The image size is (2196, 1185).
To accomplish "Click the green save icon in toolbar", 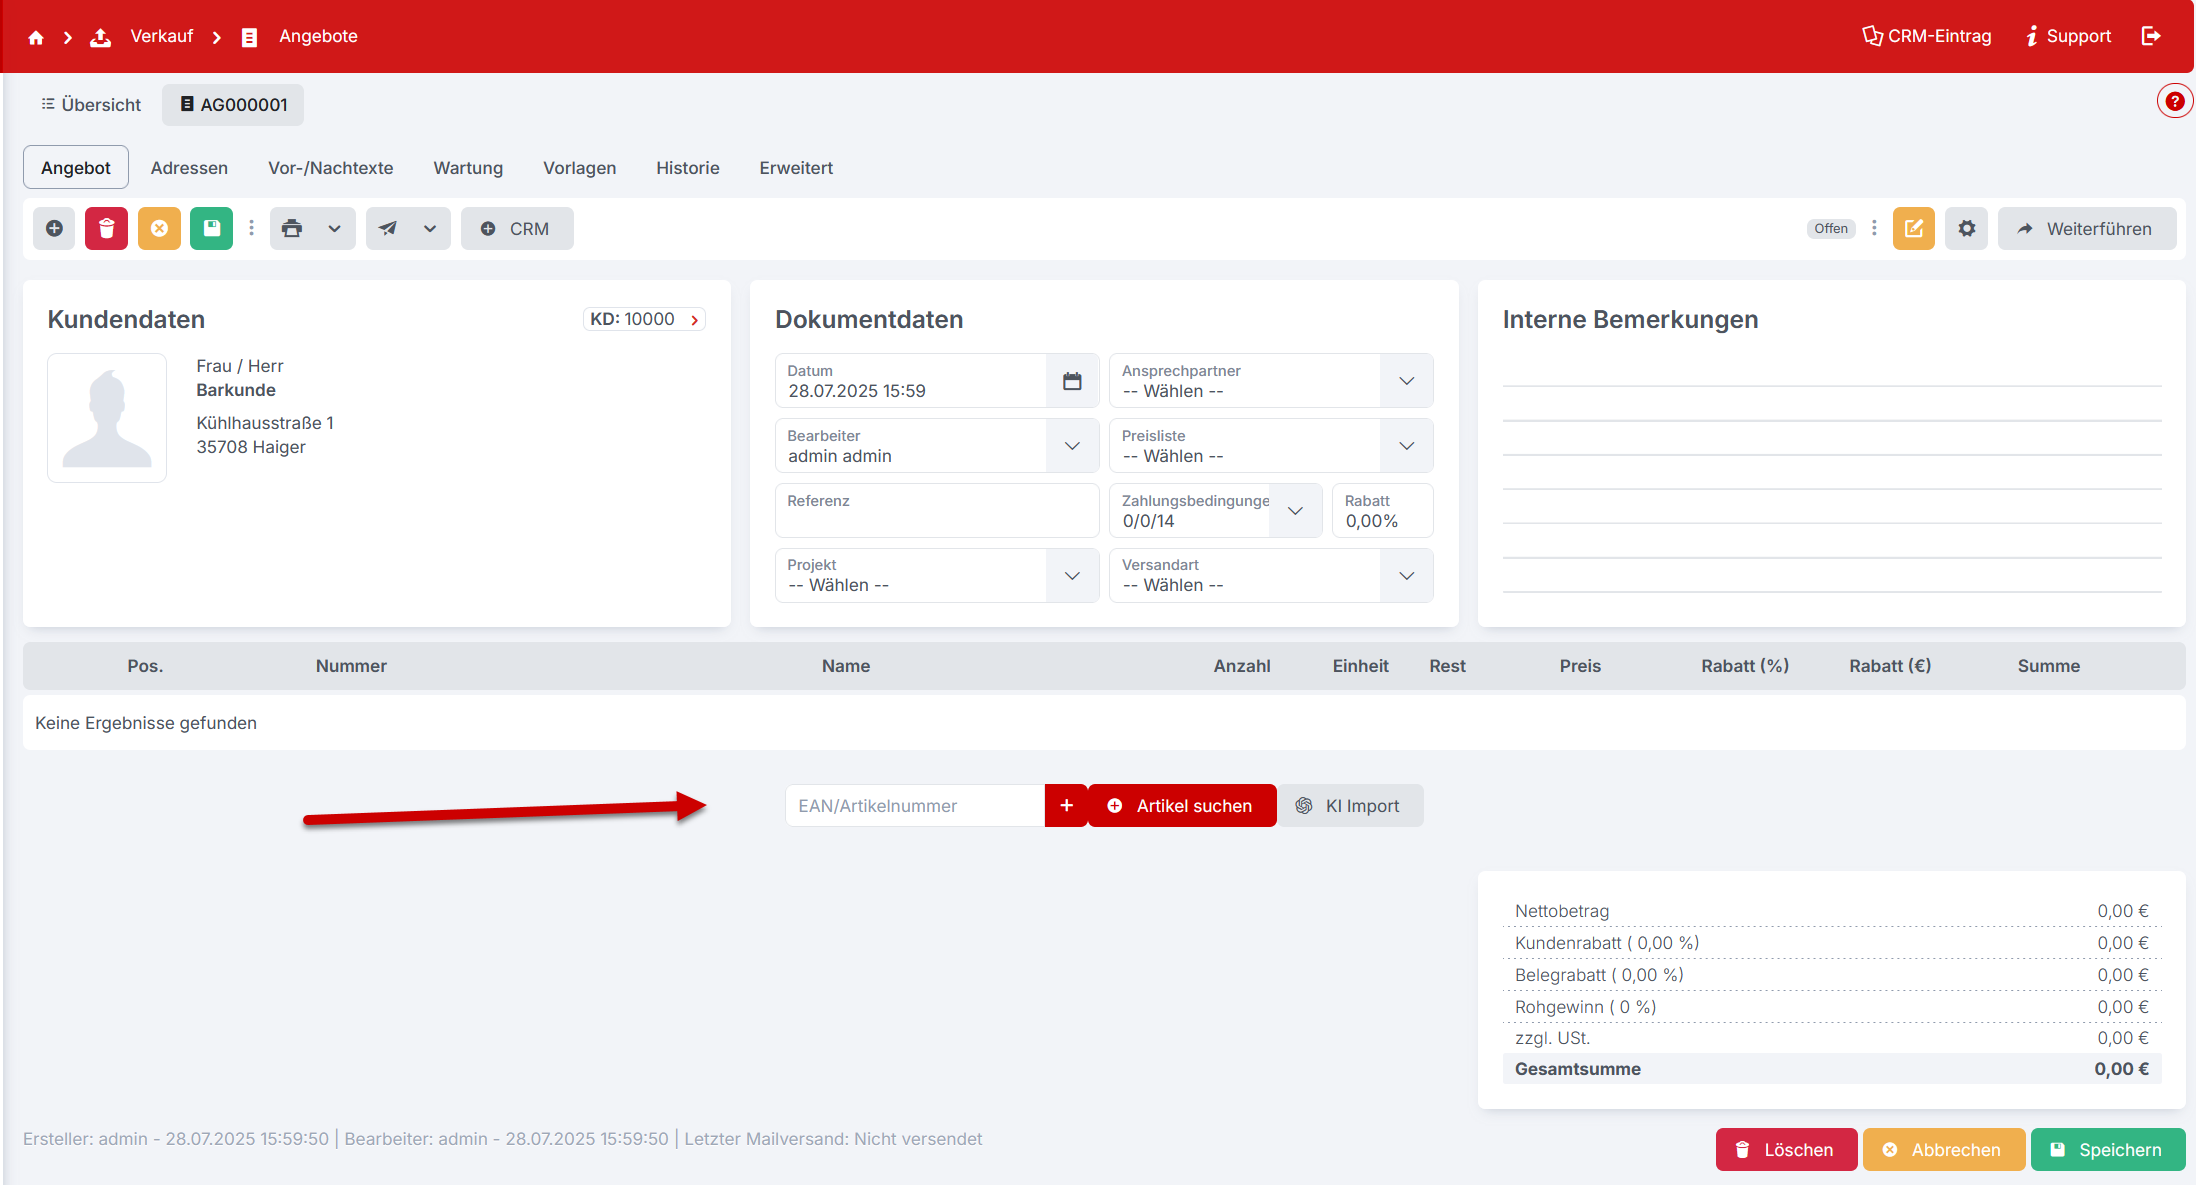I will click(211, 229).
